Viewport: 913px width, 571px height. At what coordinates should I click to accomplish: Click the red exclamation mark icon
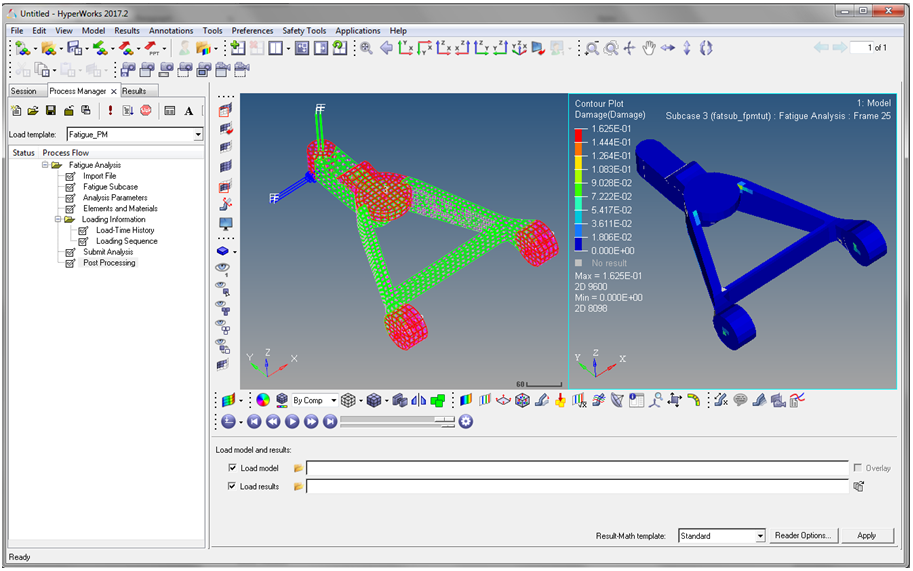(x=110, y=111)
